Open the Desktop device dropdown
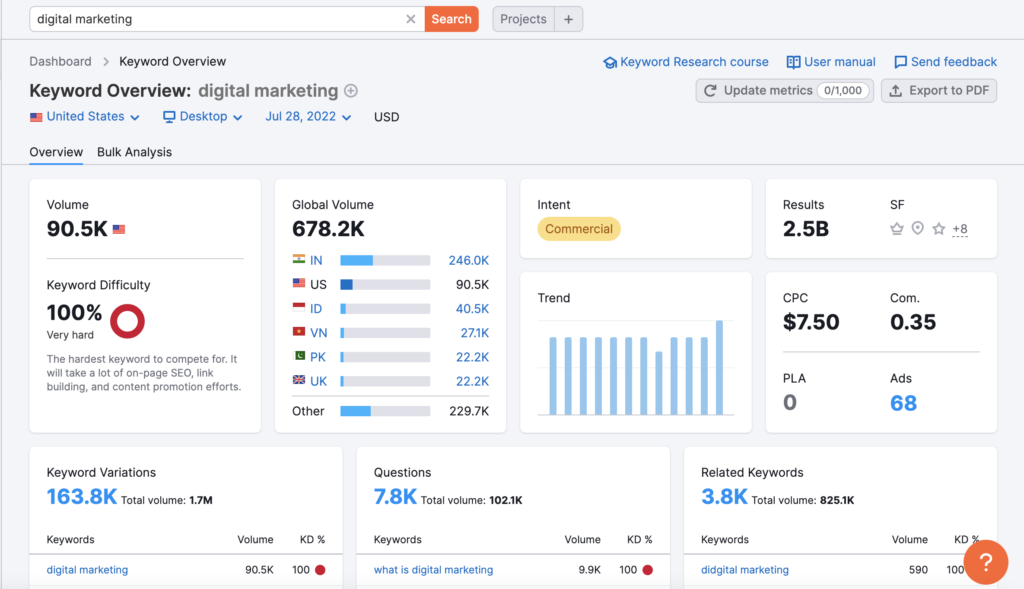This screenshot has height=589, width=1024. (x=202, y=117)
